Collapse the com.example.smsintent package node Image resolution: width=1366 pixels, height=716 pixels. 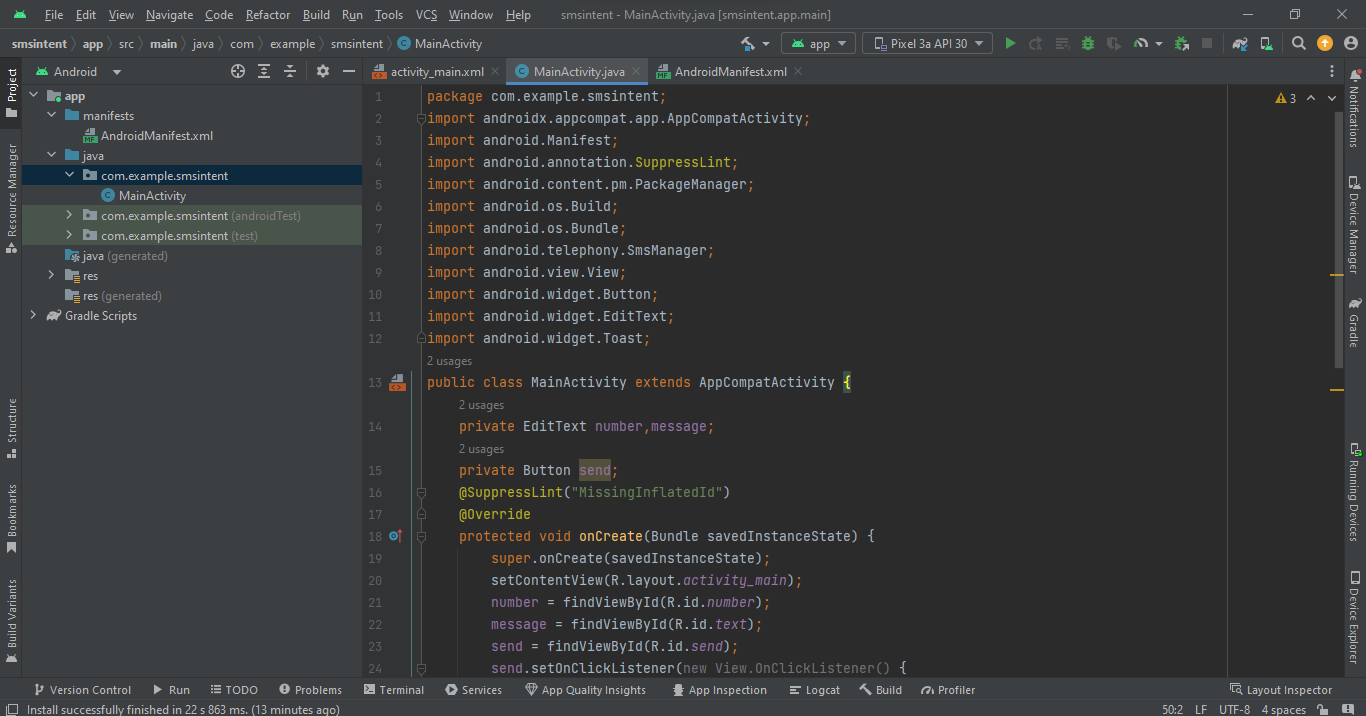tap(70, 174)
